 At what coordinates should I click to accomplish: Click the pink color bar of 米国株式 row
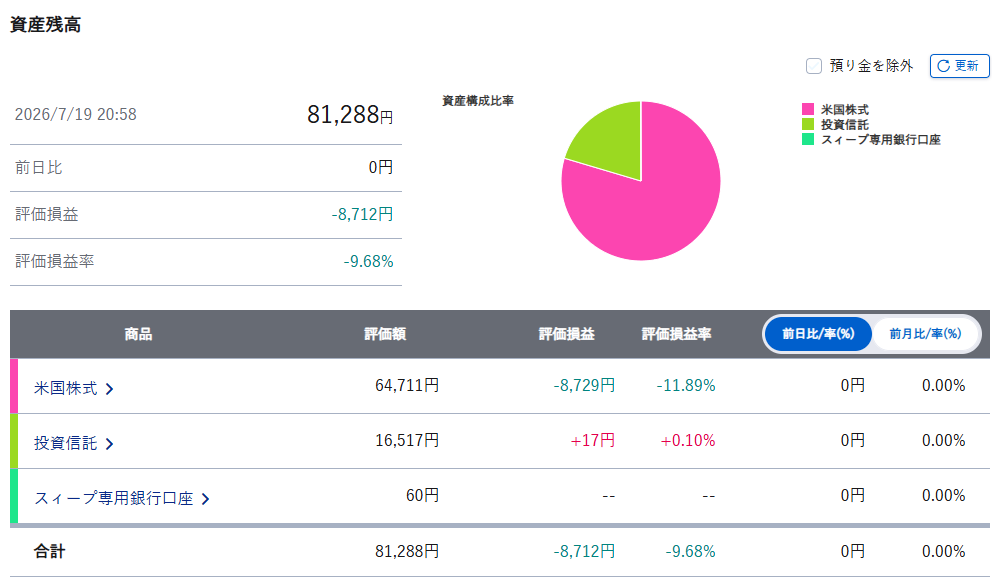14,386
